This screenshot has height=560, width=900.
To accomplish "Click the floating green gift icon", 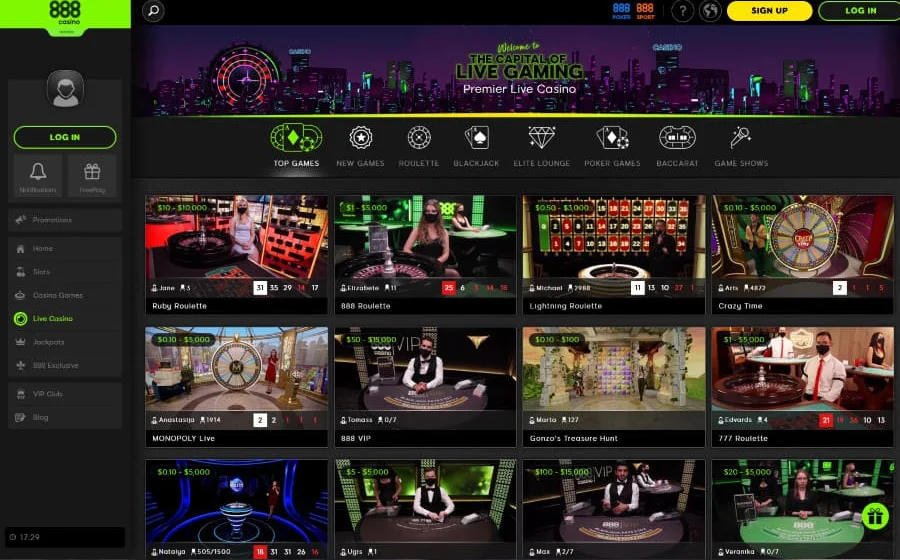I will point(875,517).
